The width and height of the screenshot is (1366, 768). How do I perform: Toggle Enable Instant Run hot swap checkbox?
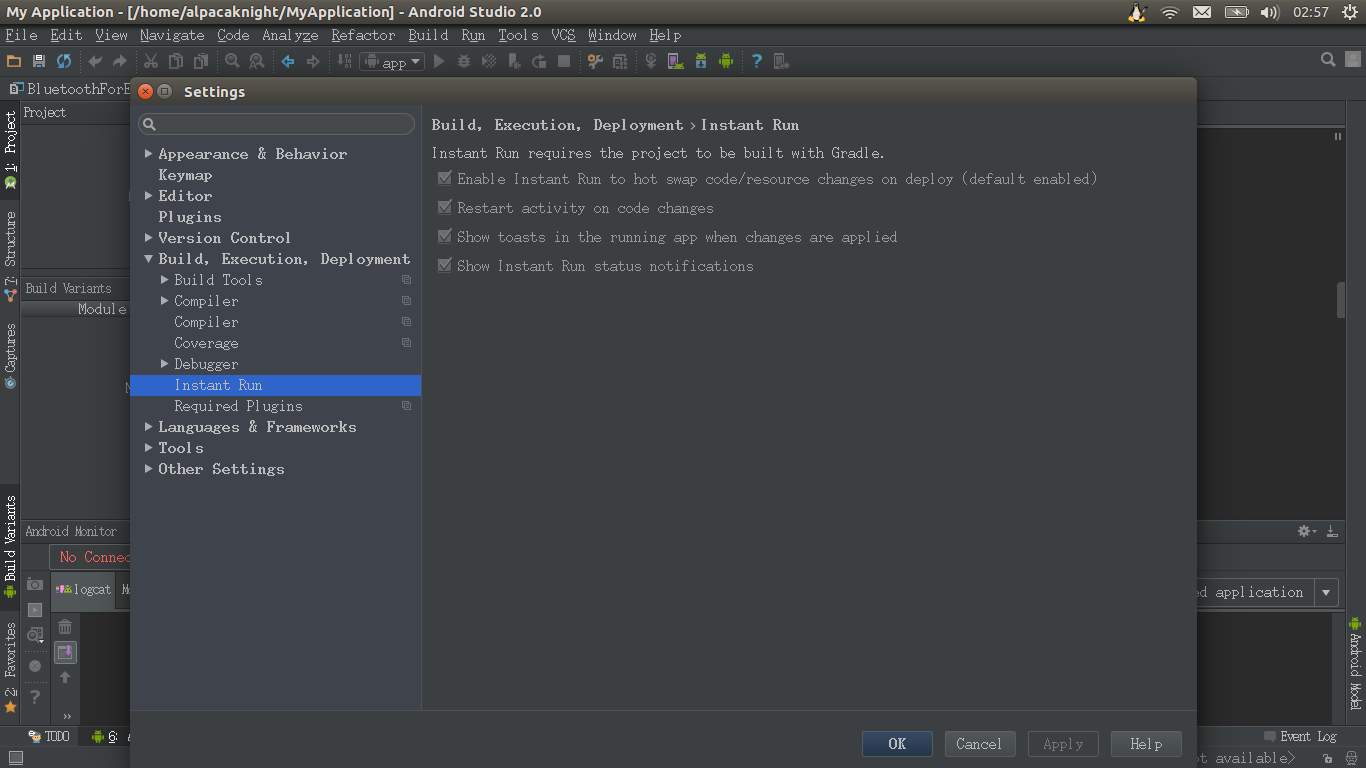445,179
